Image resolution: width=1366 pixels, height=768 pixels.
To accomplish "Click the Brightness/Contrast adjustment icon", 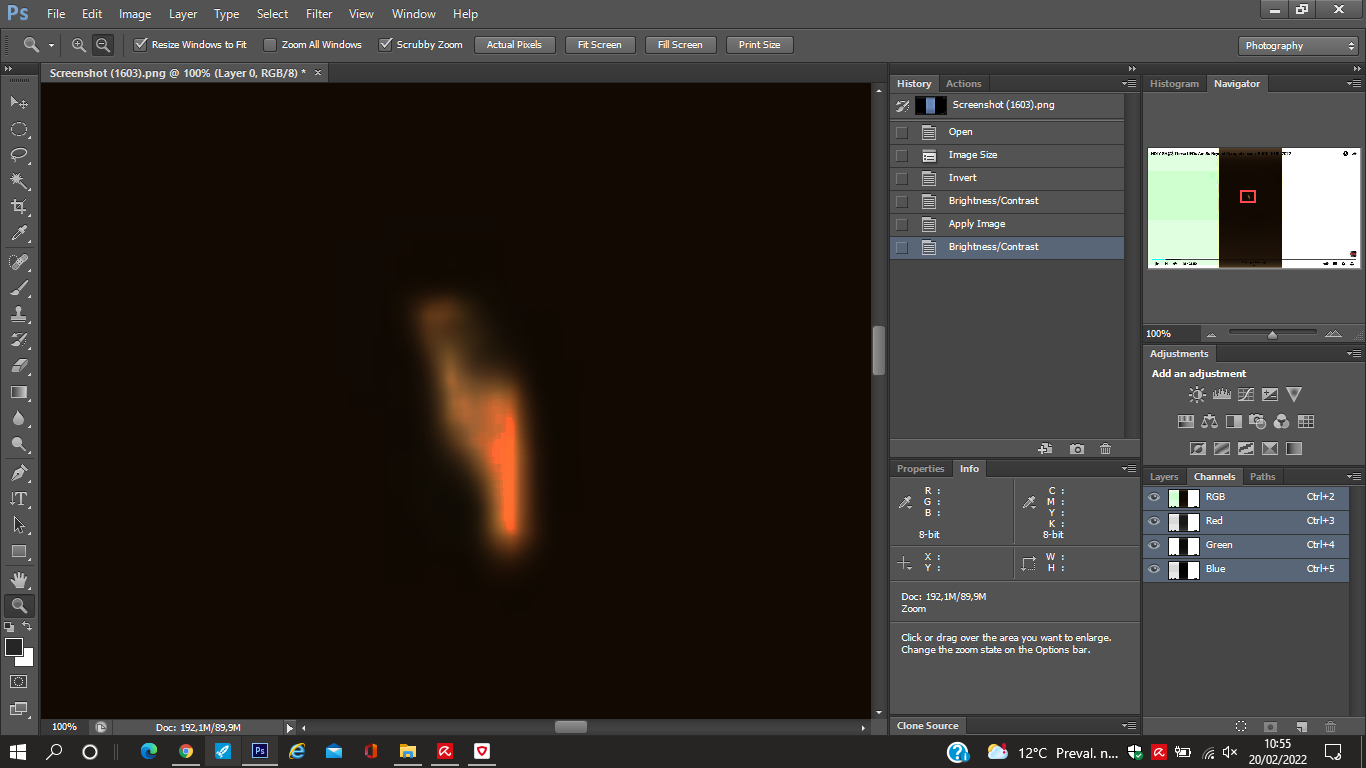I will point(1197,395).
